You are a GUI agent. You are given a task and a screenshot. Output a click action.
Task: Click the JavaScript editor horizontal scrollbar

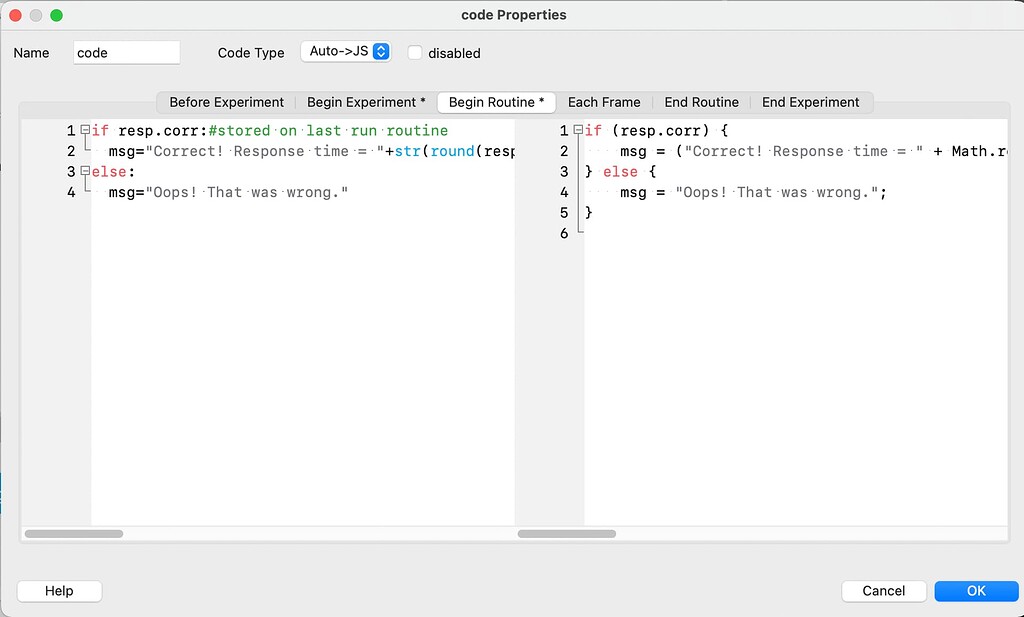tap(567, 533)
